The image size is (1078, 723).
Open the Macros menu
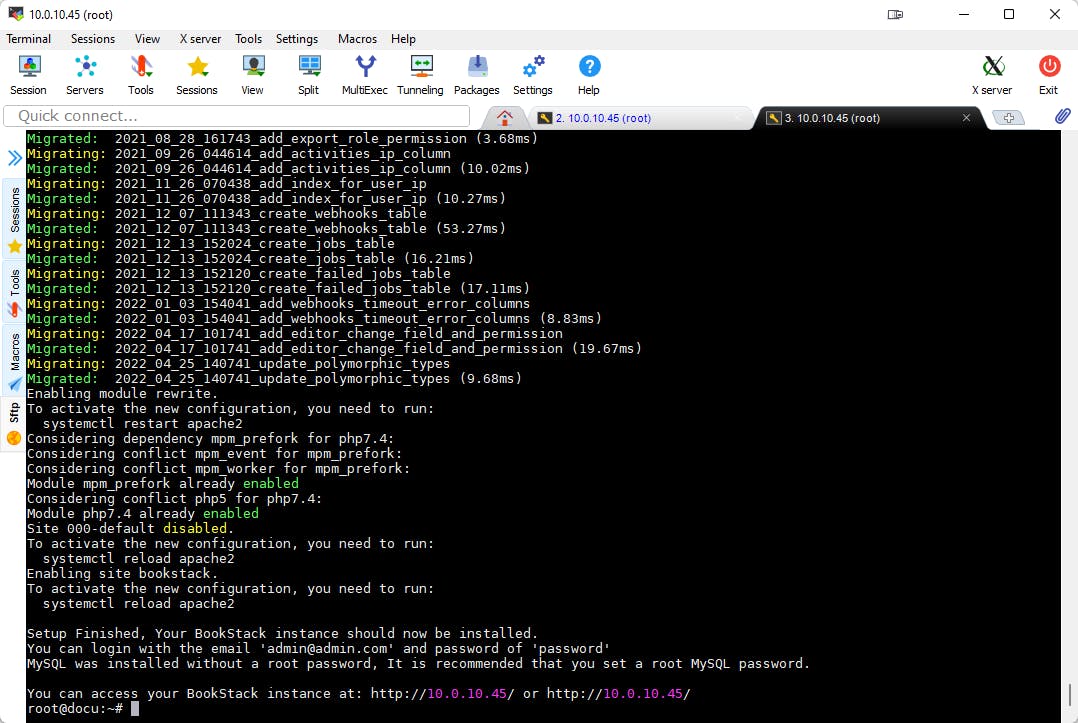coord(358,39)
